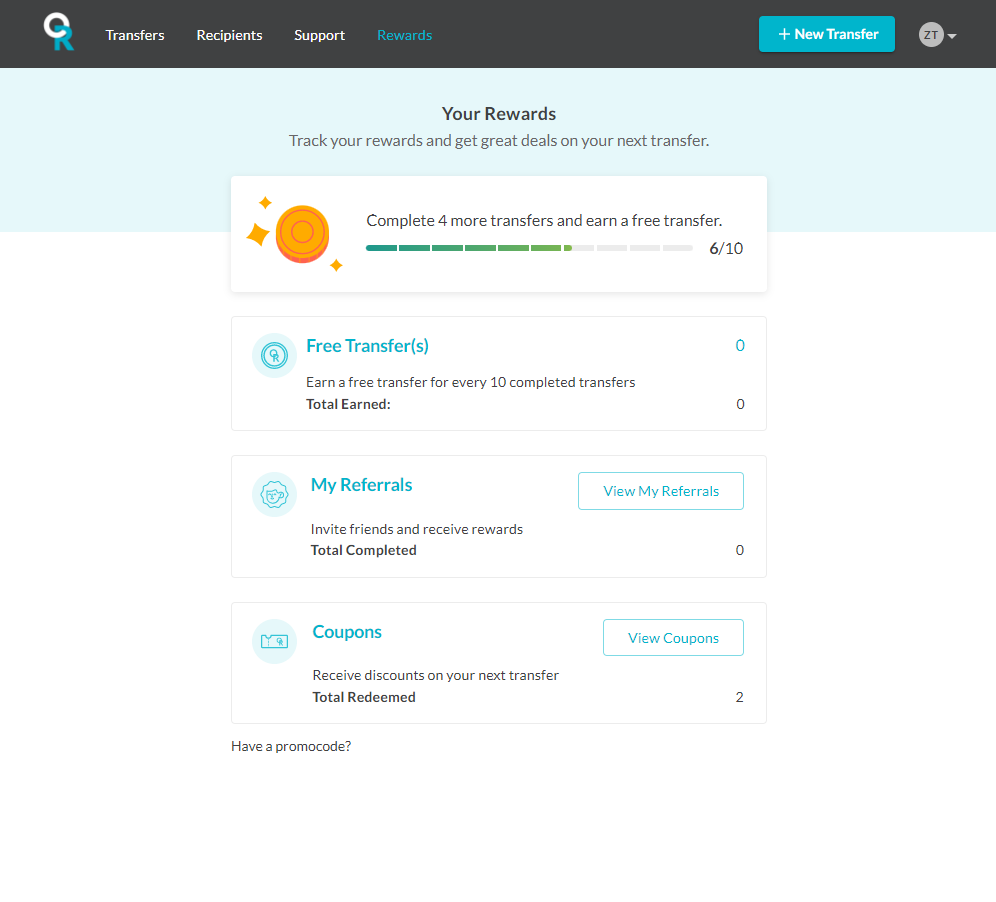The width and height of the screenshot is (996, 902).
Task: Start a New Transfer
Action: pyautogui.click(x=826, y=34)
